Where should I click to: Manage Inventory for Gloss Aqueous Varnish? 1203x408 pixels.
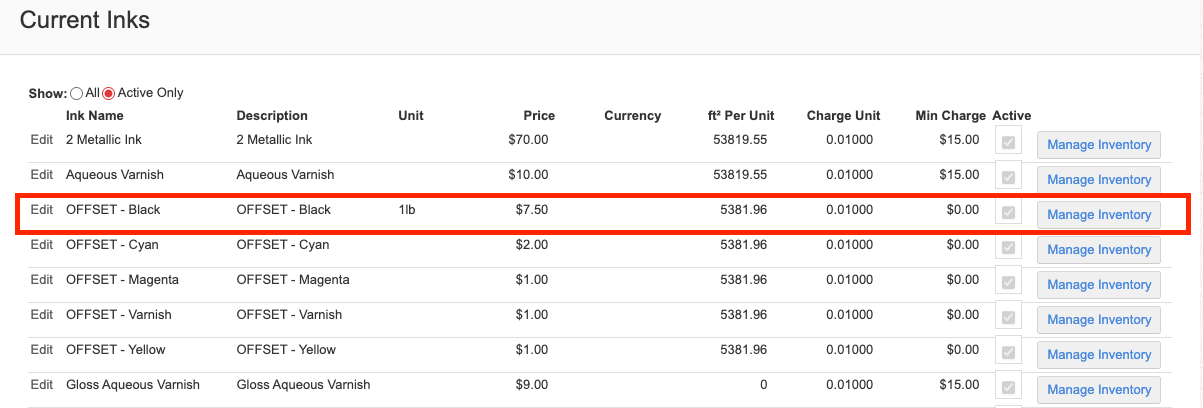(1099, 390)
